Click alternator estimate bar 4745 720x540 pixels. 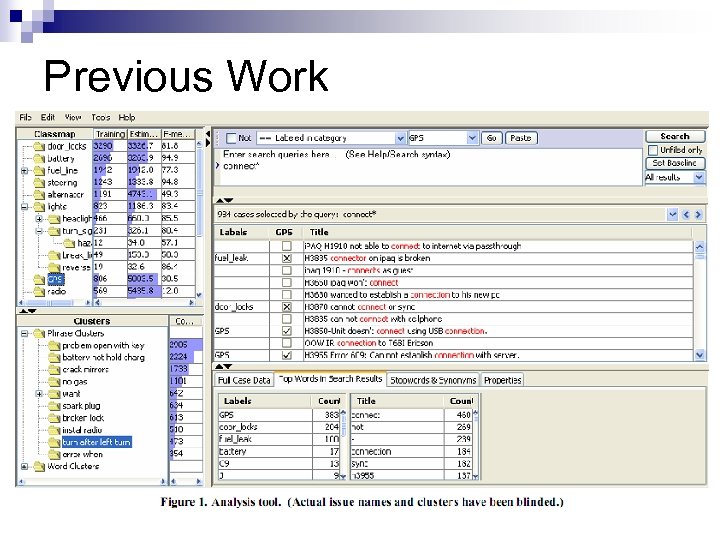142,195
